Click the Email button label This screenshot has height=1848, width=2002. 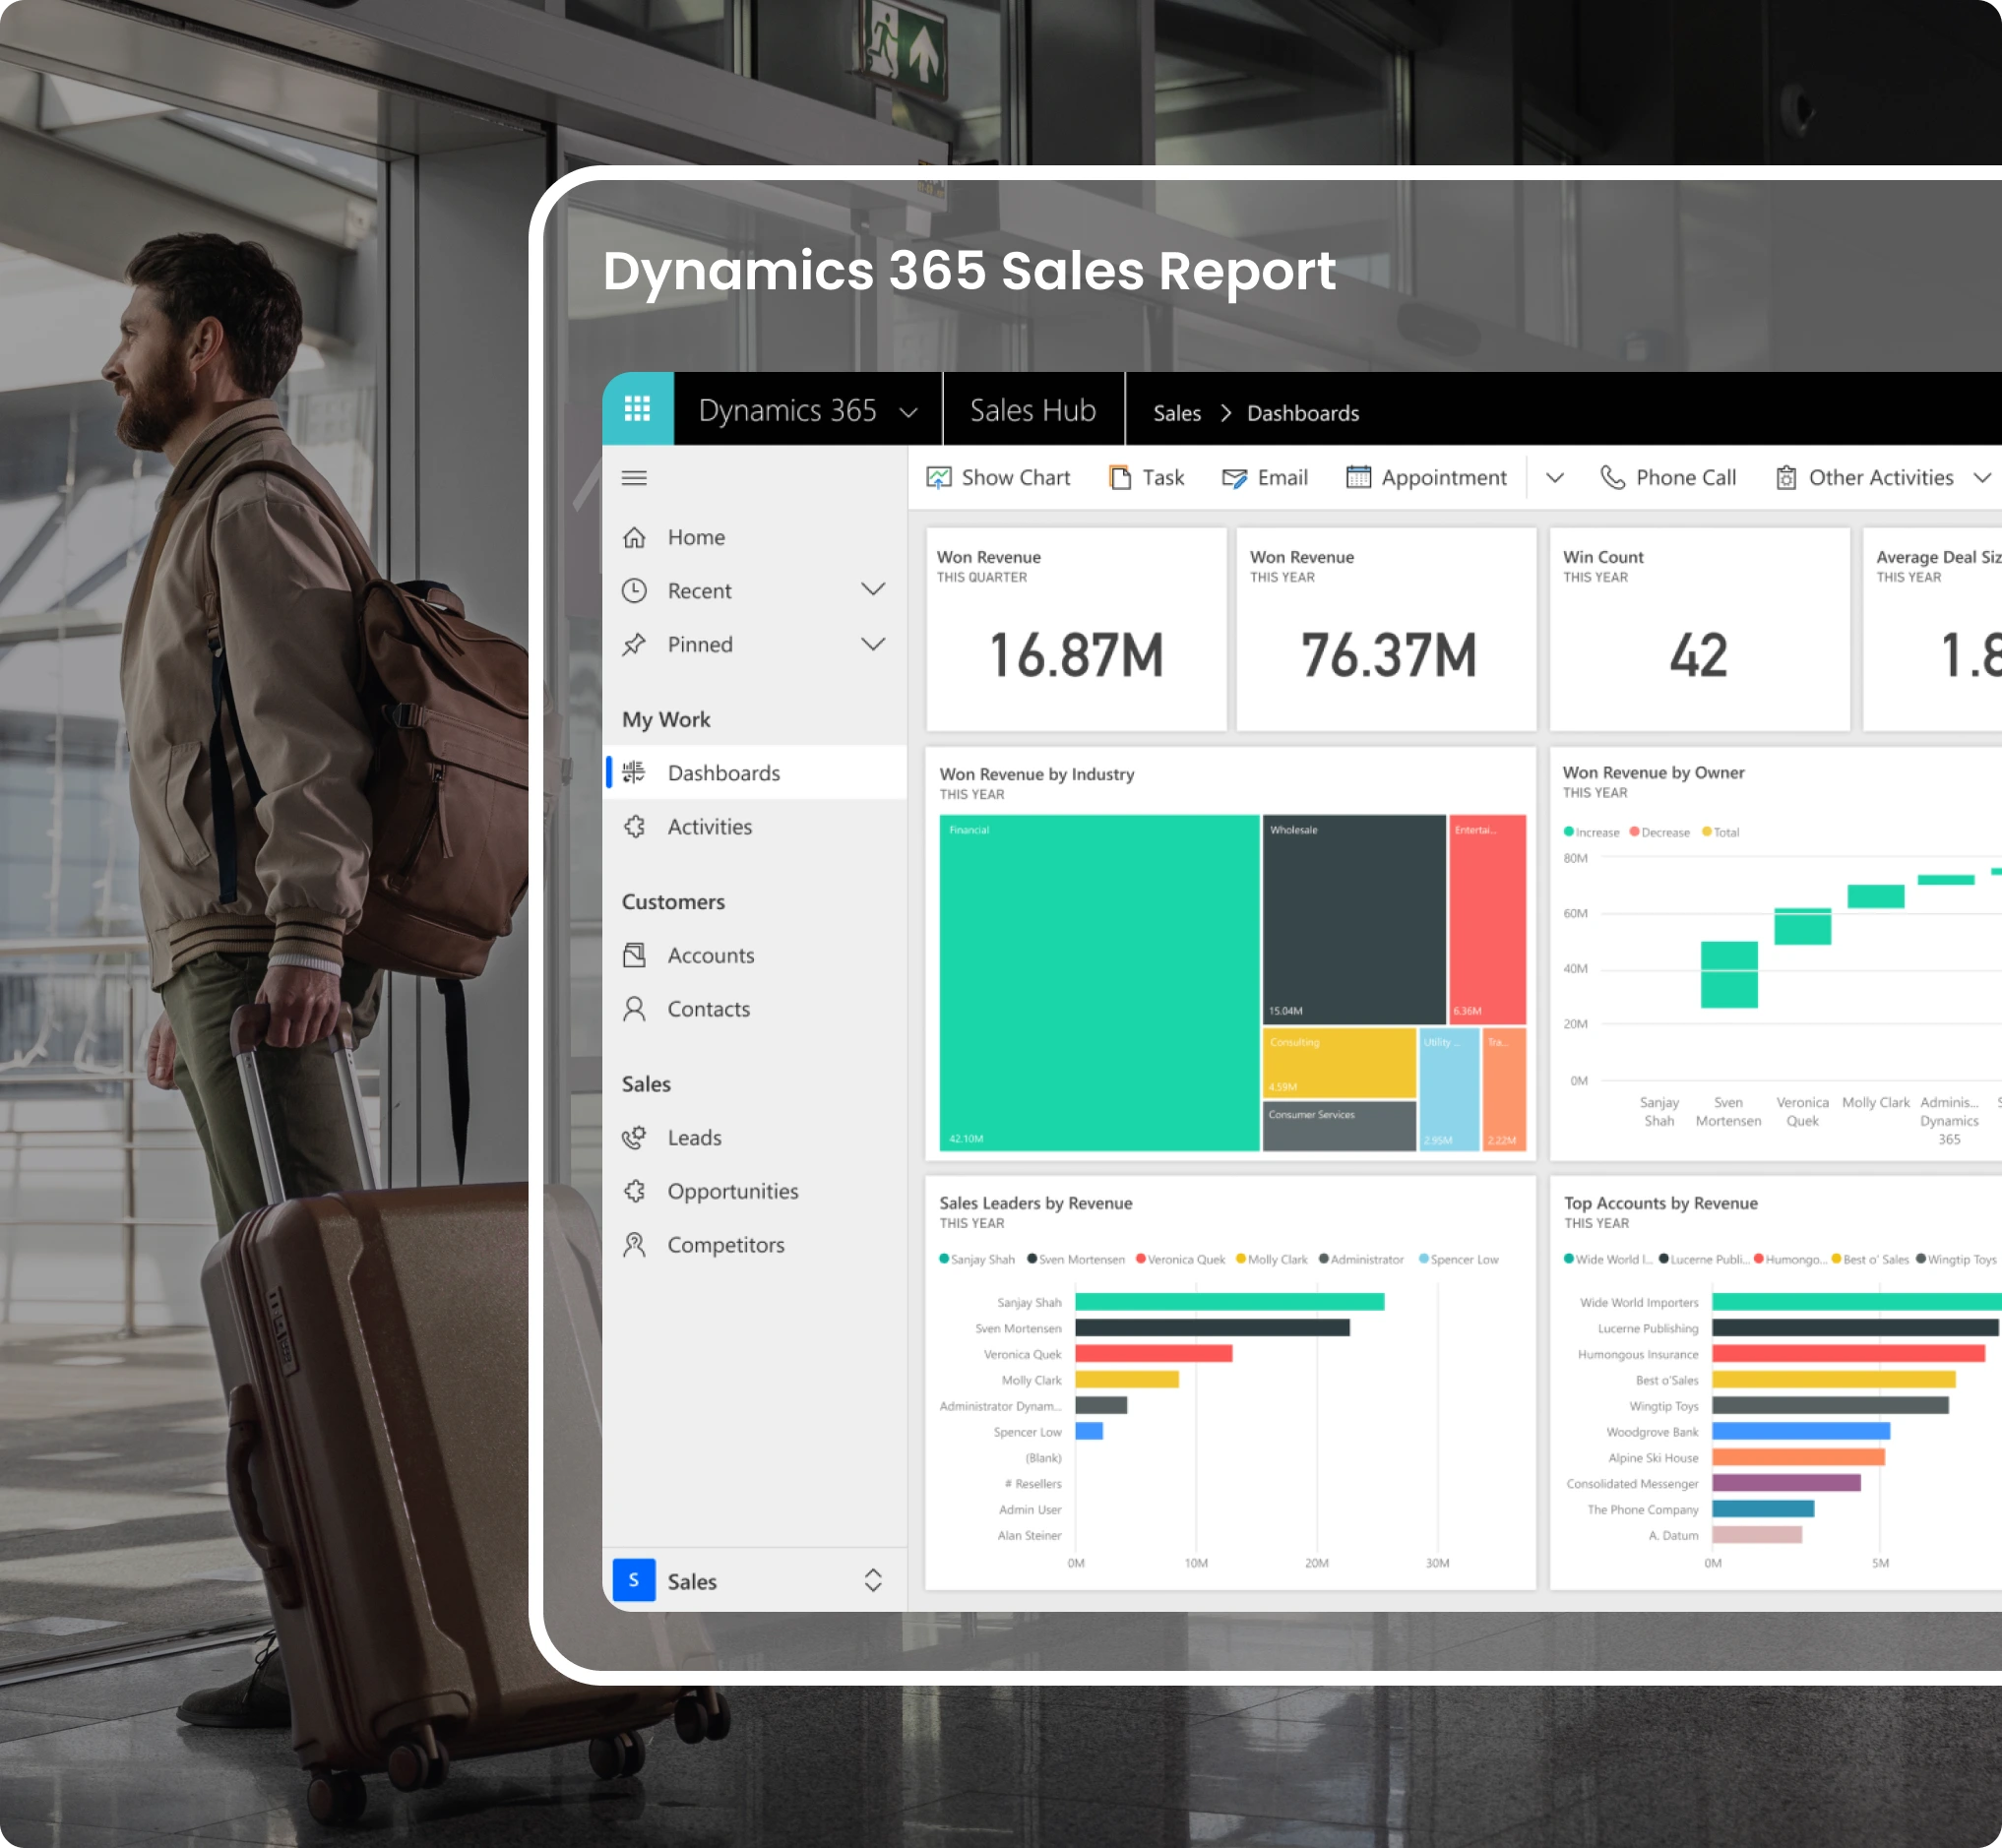1283,478
